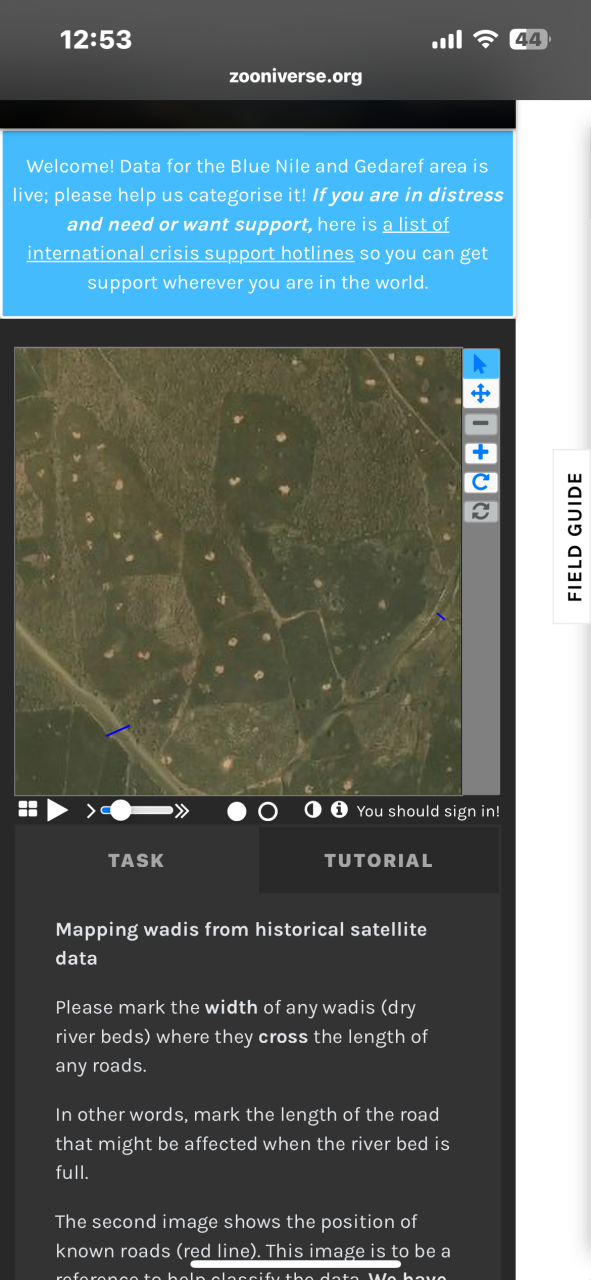Click the long blue line on the image

click(x=118, y=731)
